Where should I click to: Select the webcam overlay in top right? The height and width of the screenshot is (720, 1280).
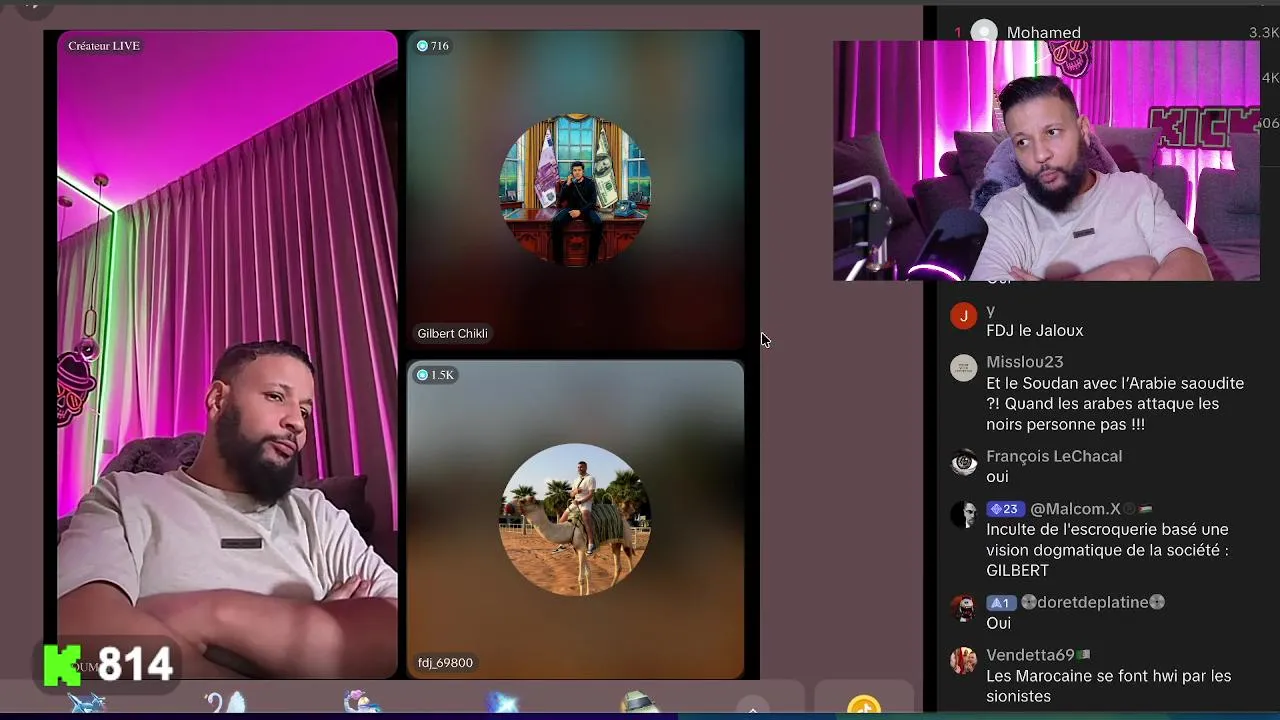tap(1046, 160)
